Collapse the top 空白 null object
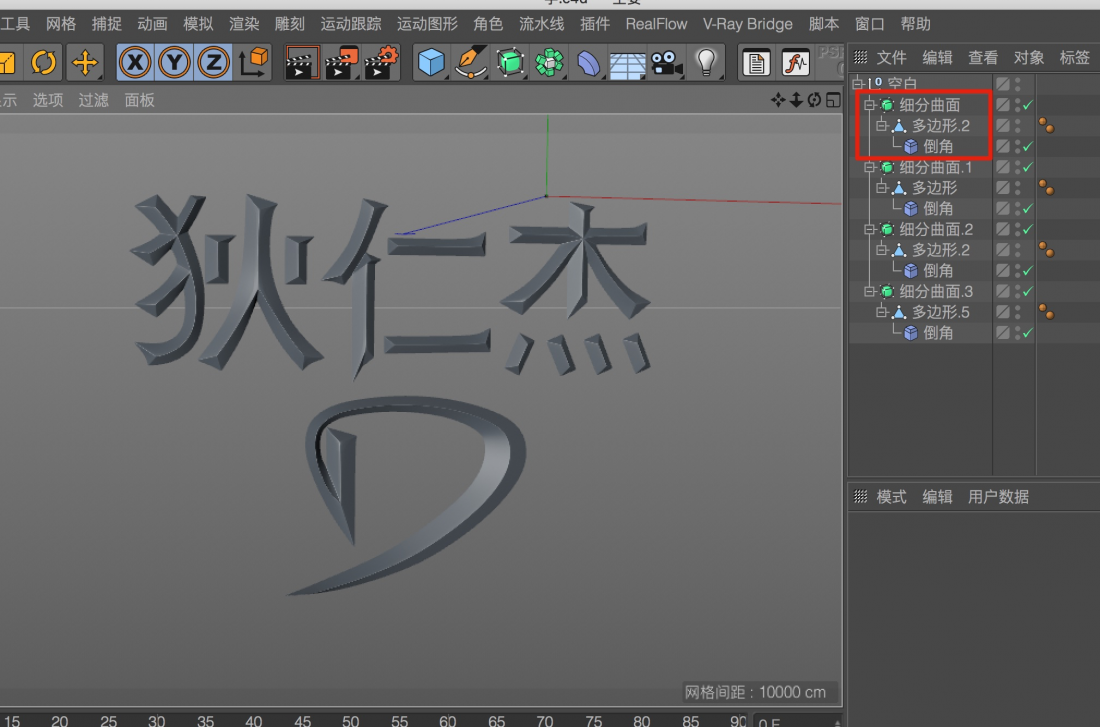Screen dimensions: 1100x727 (x=858, y=84)
